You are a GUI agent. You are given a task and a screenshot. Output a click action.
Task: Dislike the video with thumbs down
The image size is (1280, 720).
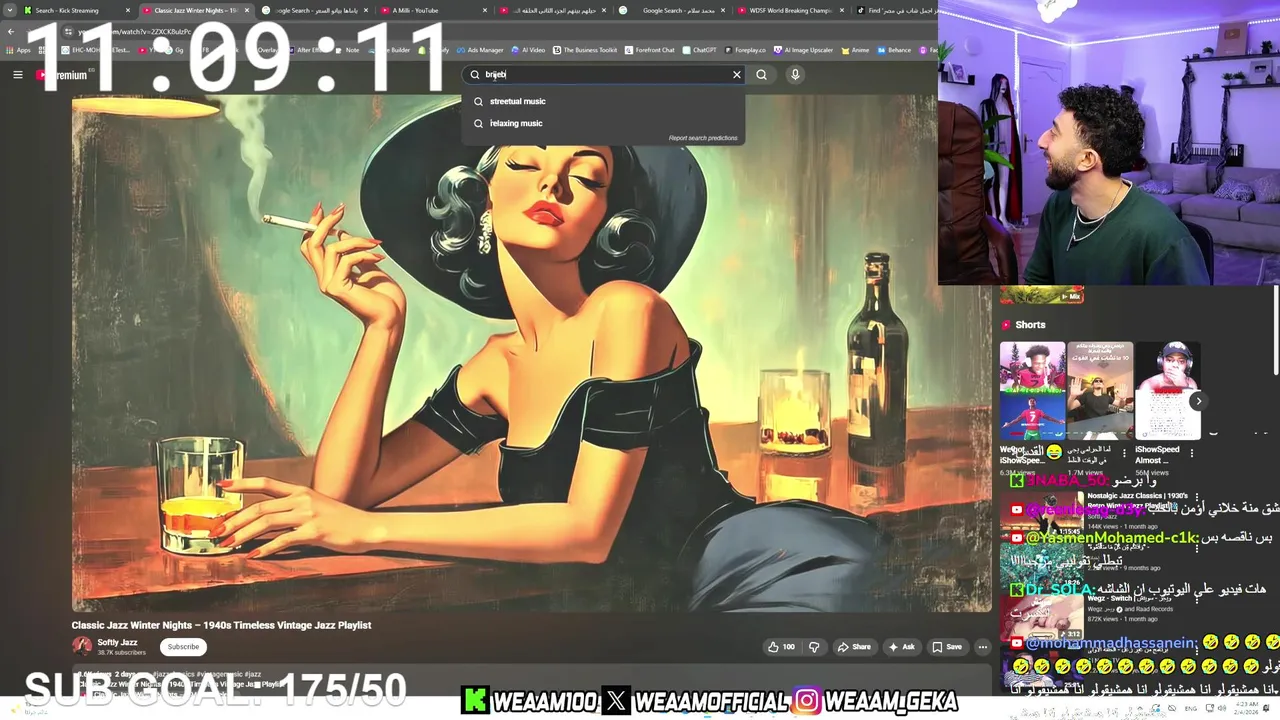click(814, 647)
